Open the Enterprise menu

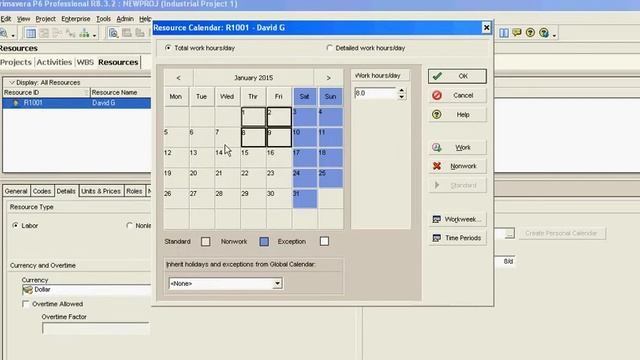pos(76,19)
